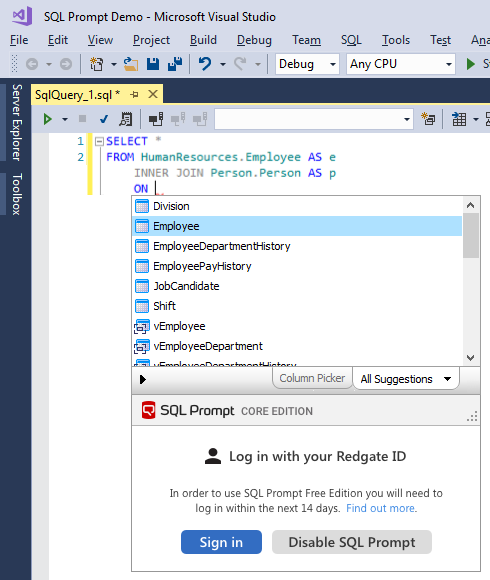Open the Team menu

[x=306, y=40]
